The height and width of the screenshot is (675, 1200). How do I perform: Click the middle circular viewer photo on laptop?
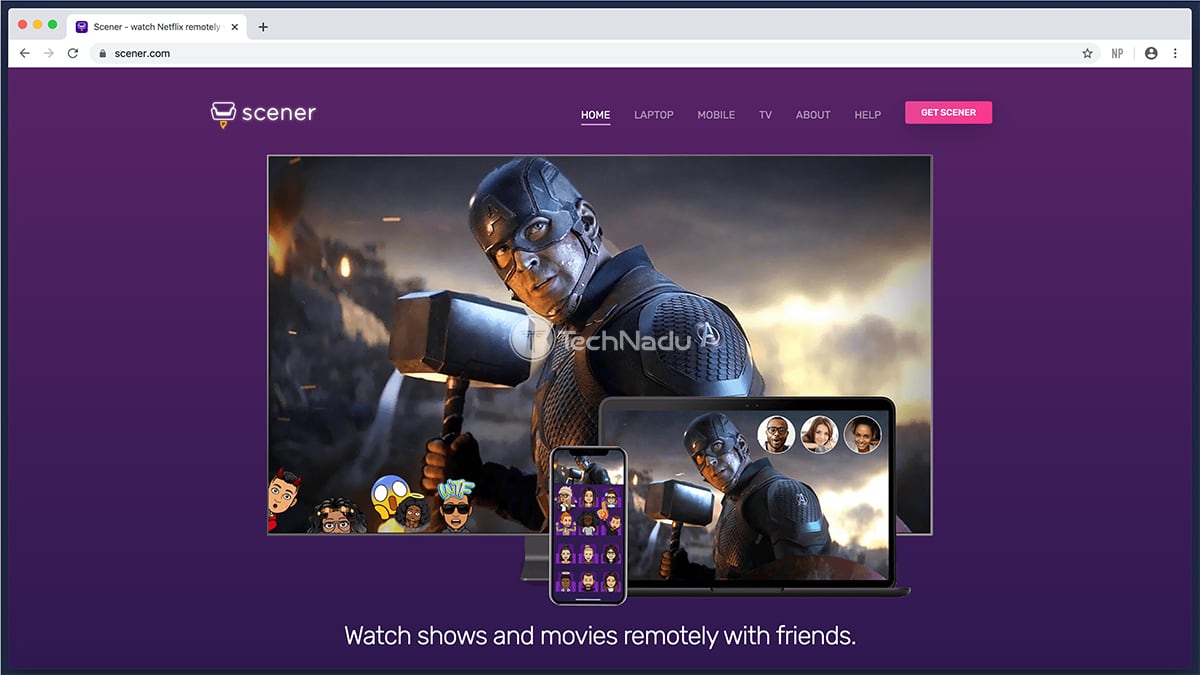819,435
